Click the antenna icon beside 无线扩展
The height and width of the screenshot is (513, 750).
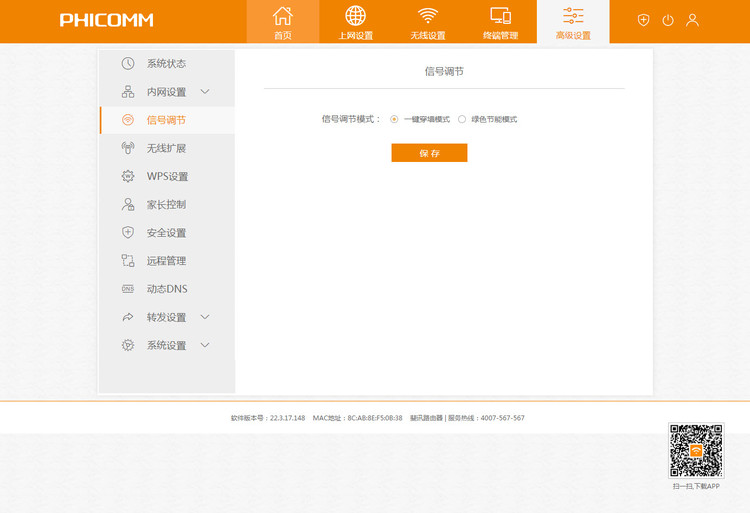coord(128,148)
